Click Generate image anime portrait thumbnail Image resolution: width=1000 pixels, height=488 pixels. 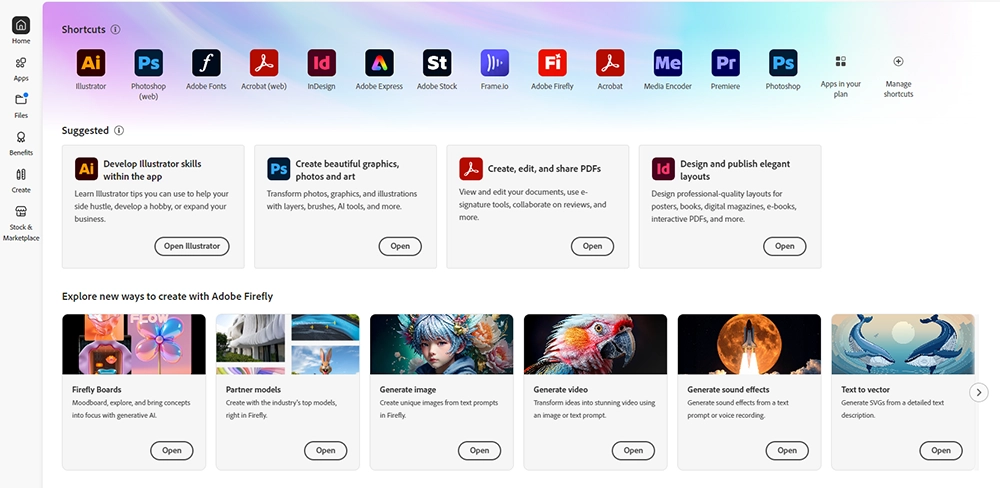point(441,344)
